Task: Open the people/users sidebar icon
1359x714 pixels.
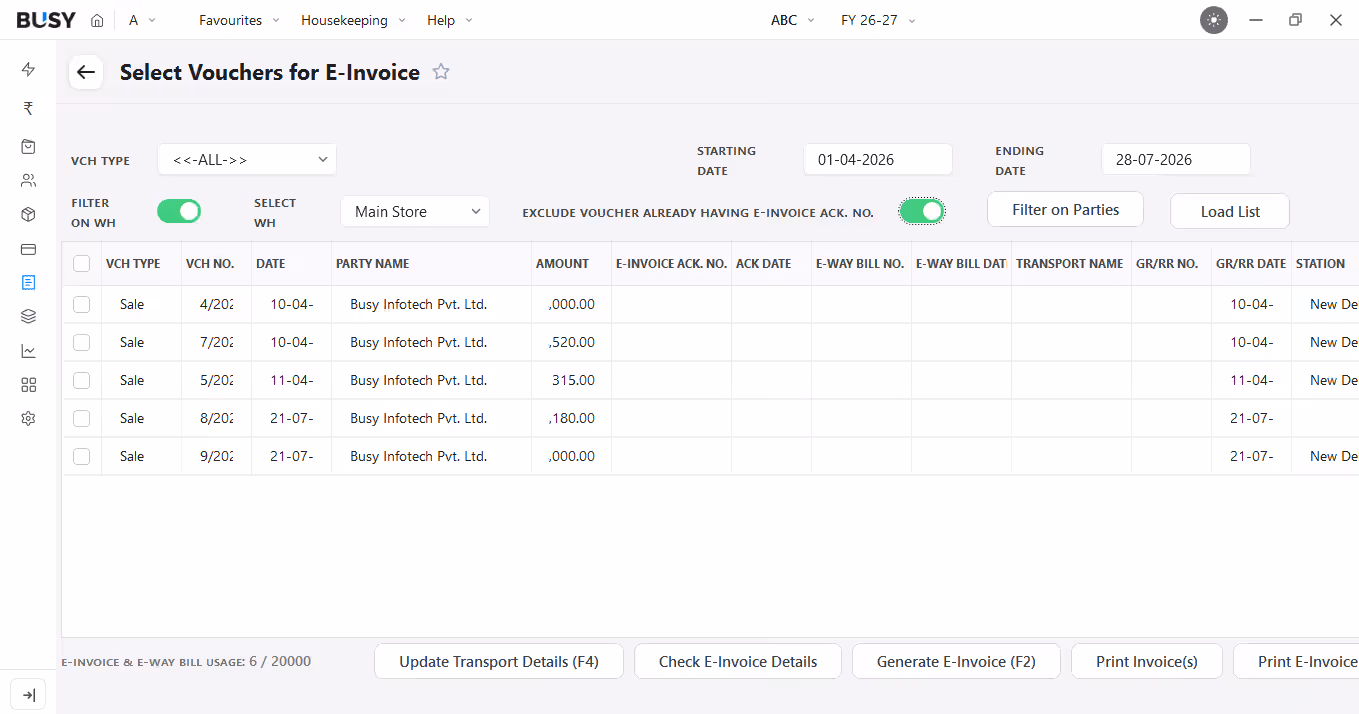Action: click(28, 181)
